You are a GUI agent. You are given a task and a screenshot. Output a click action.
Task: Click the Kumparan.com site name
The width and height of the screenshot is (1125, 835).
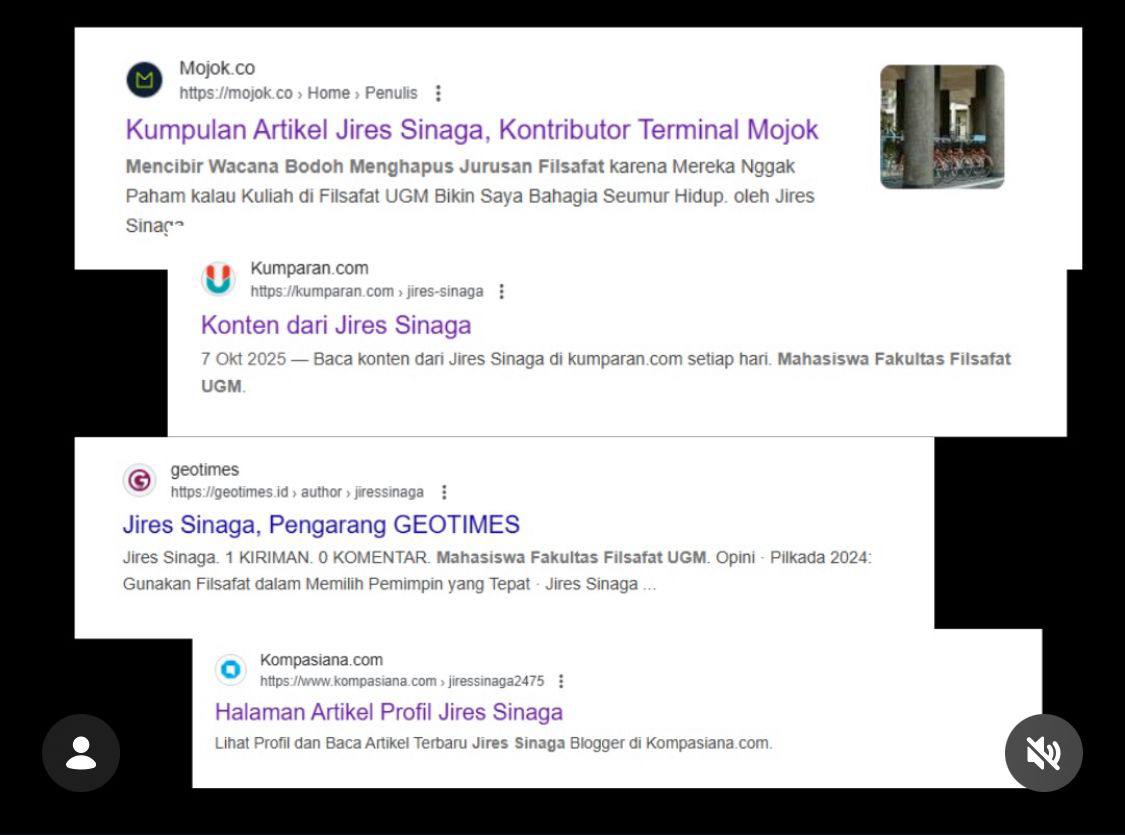(309, 268)
